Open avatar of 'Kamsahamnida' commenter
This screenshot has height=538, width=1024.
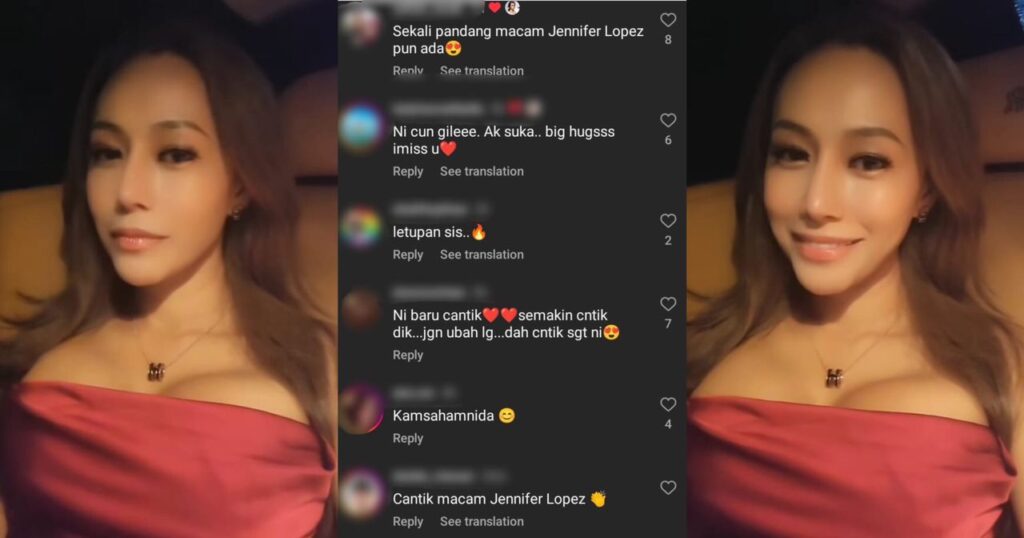click(361, 409)
